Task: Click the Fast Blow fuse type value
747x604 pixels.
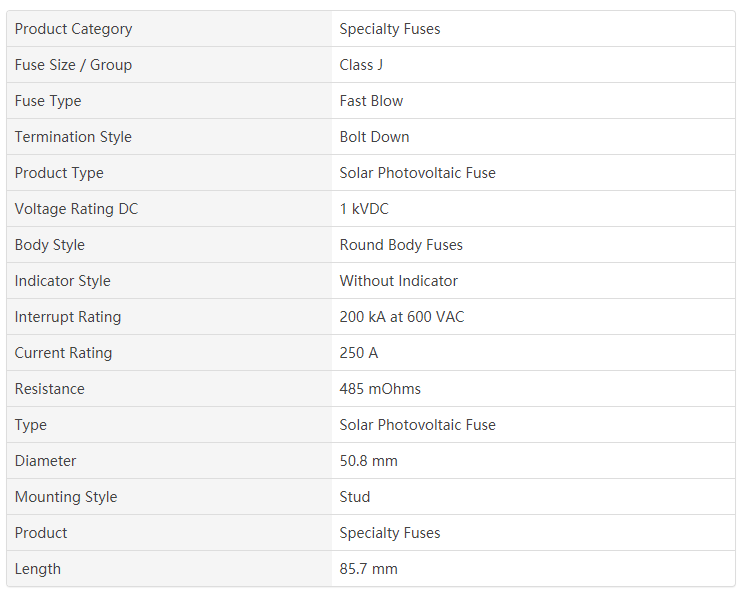Action: click(371, 101)
